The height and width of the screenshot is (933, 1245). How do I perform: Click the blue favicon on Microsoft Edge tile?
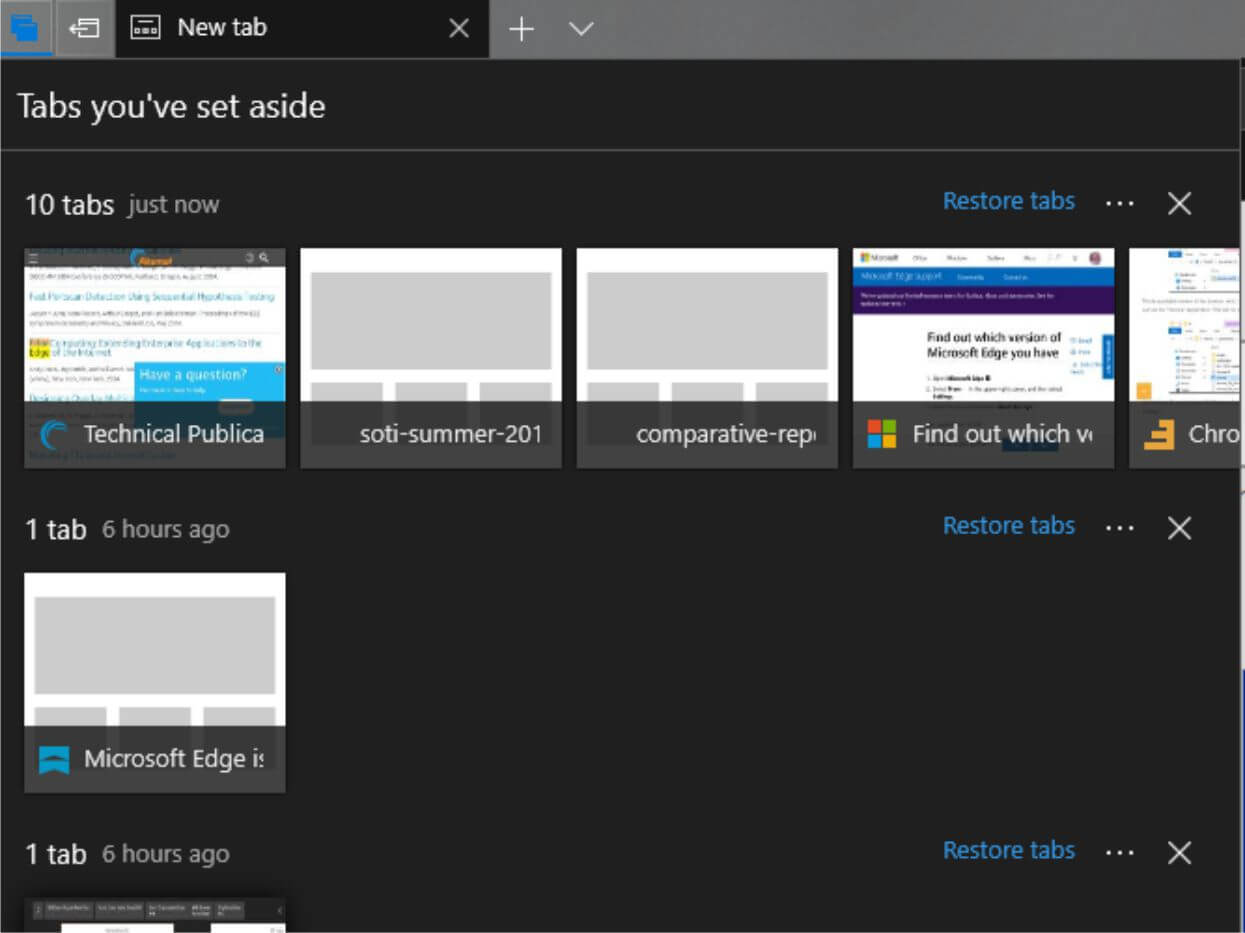54,759
